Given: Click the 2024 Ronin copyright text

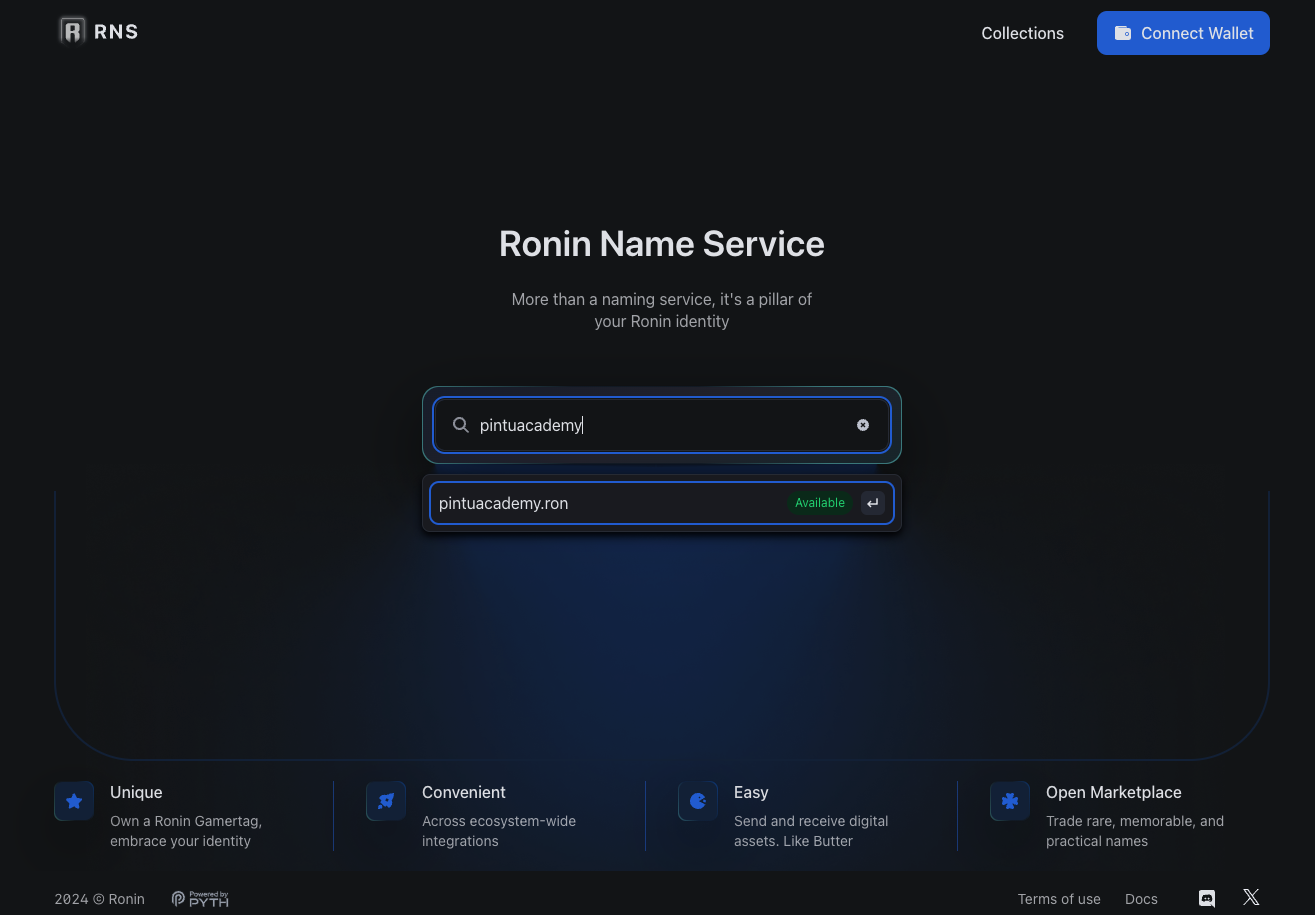Looking at the screenshot, I should click(99, 898).
